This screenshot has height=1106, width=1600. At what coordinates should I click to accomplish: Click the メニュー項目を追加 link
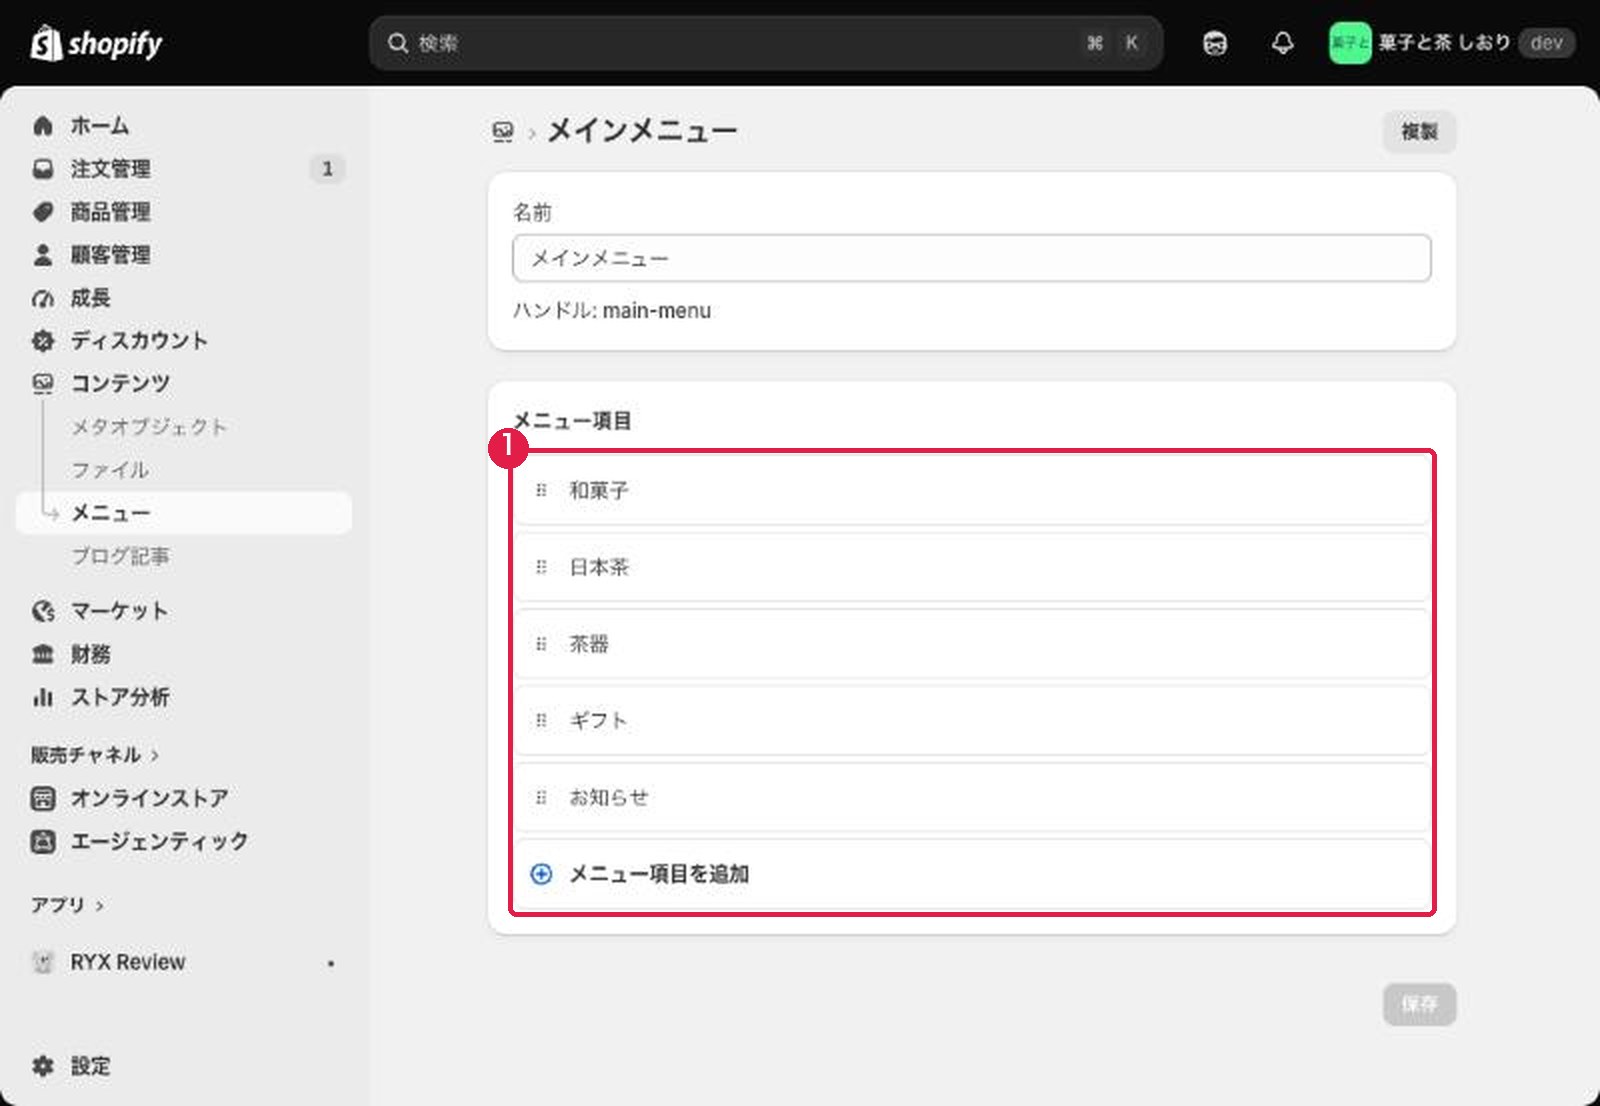(659, 874)
